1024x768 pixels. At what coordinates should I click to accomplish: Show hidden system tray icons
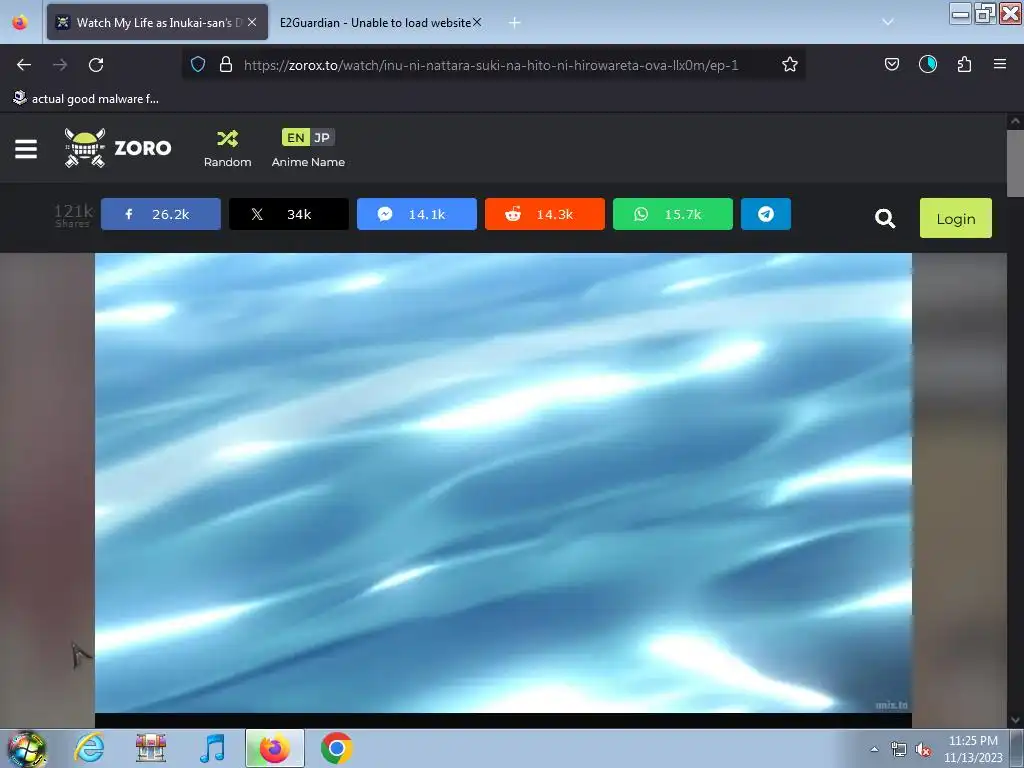click(x=874, y=749)
